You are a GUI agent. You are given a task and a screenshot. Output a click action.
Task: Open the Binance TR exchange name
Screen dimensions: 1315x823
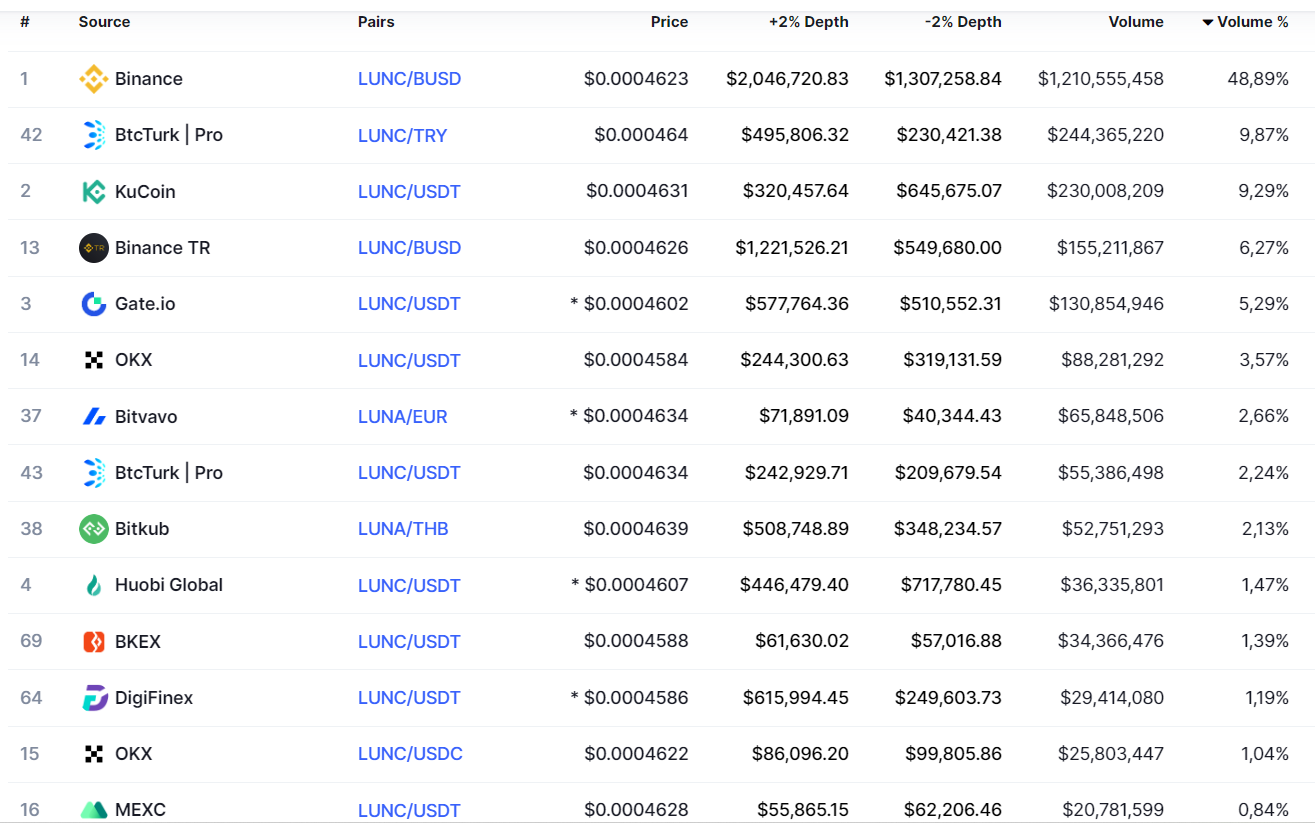pos(163,248)
